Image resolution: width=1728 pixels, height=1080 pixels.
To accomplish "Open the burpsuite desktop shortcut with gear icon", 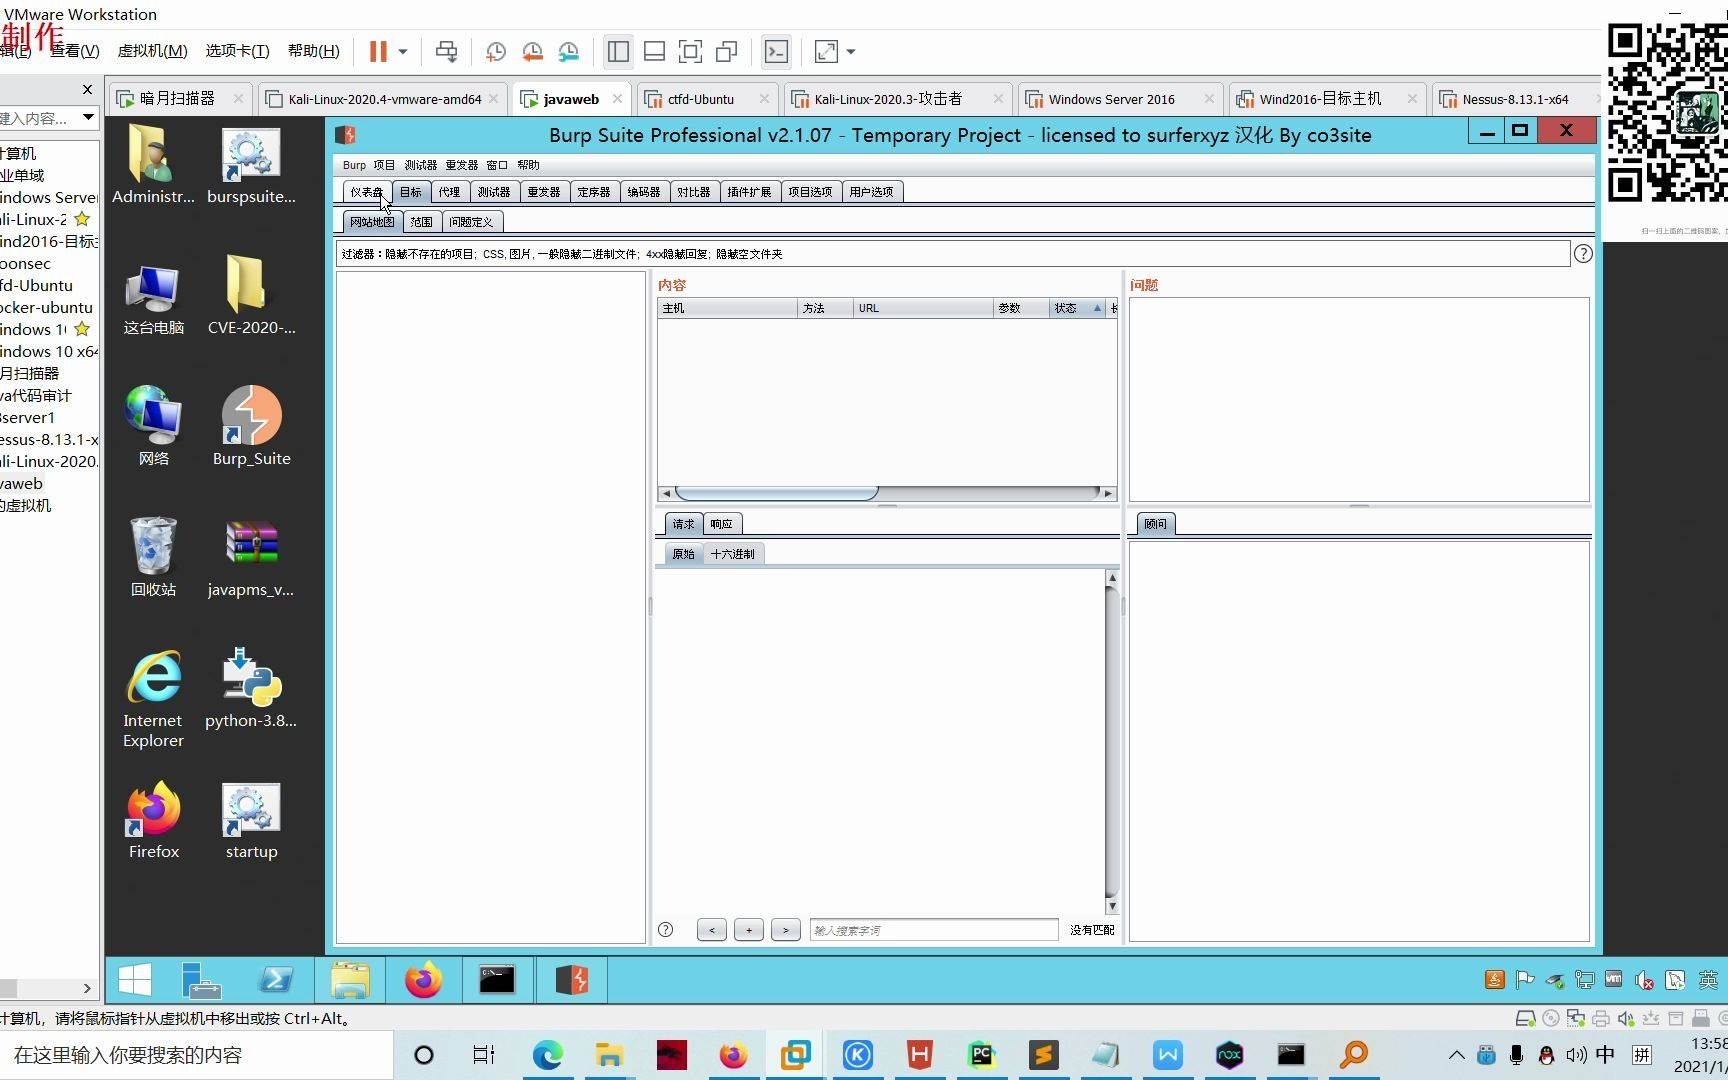I will coord(251,166).
